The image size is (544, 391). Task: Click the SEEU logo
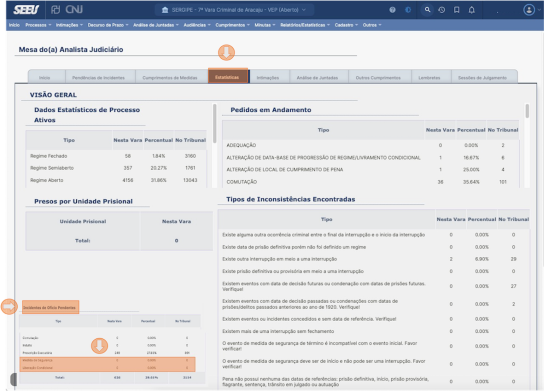click(26, 10)
